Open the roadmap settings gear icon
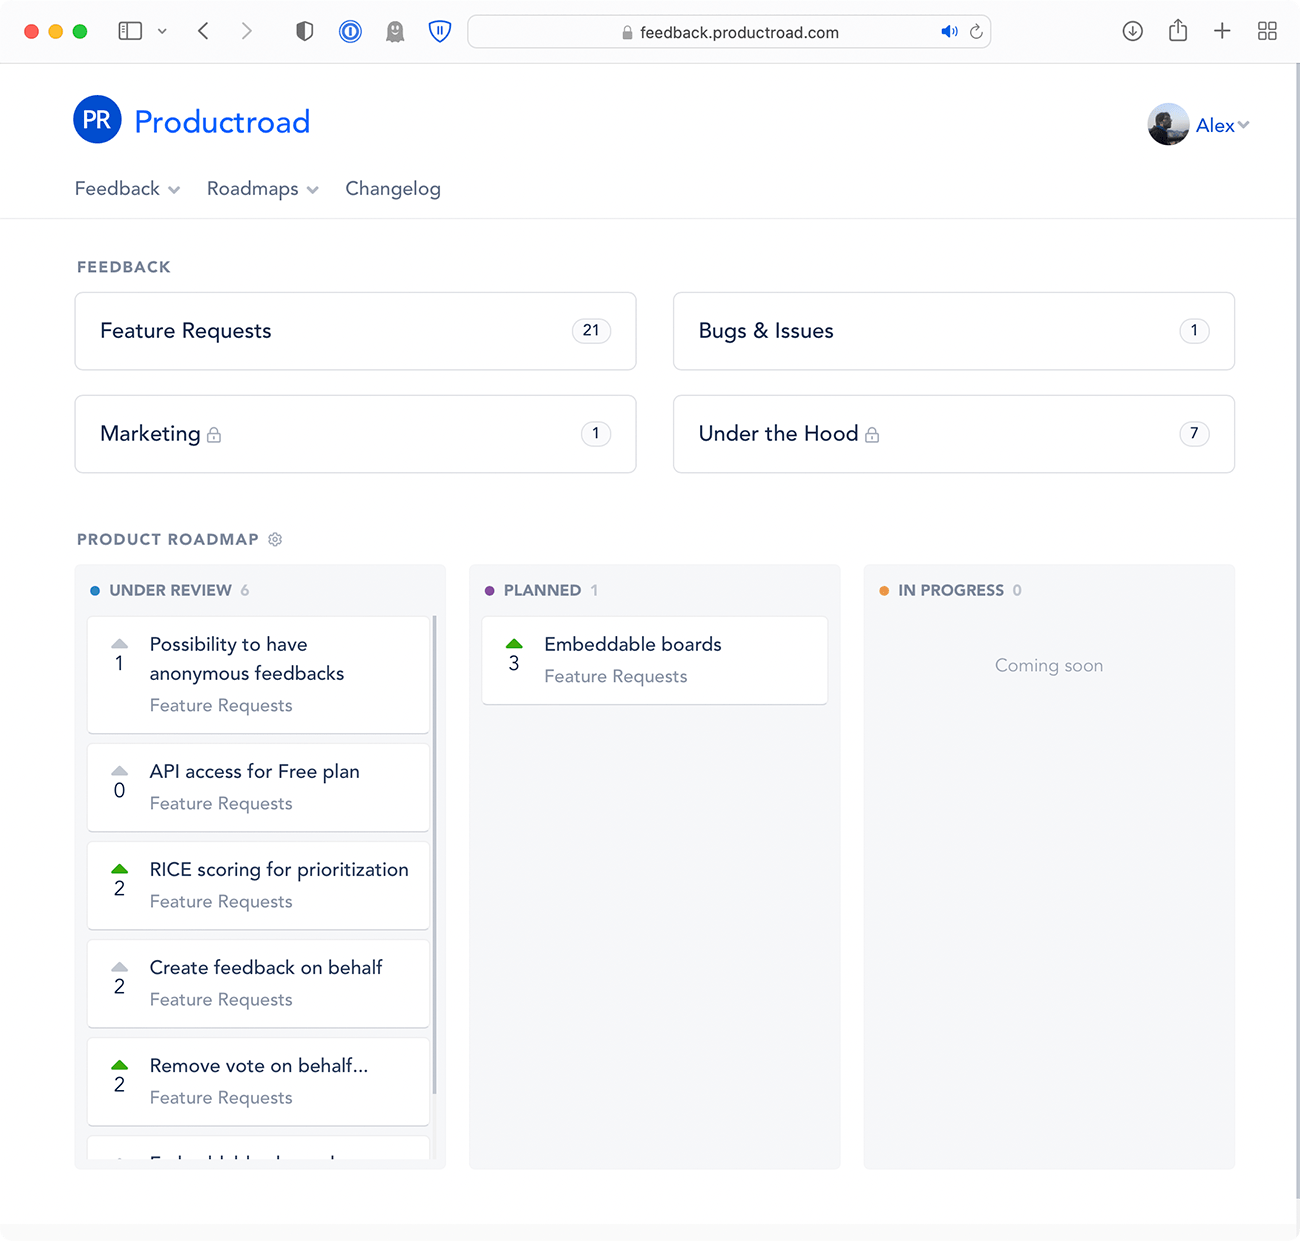Screen dimensions: 1300x1241 click(x=275, y=539)
